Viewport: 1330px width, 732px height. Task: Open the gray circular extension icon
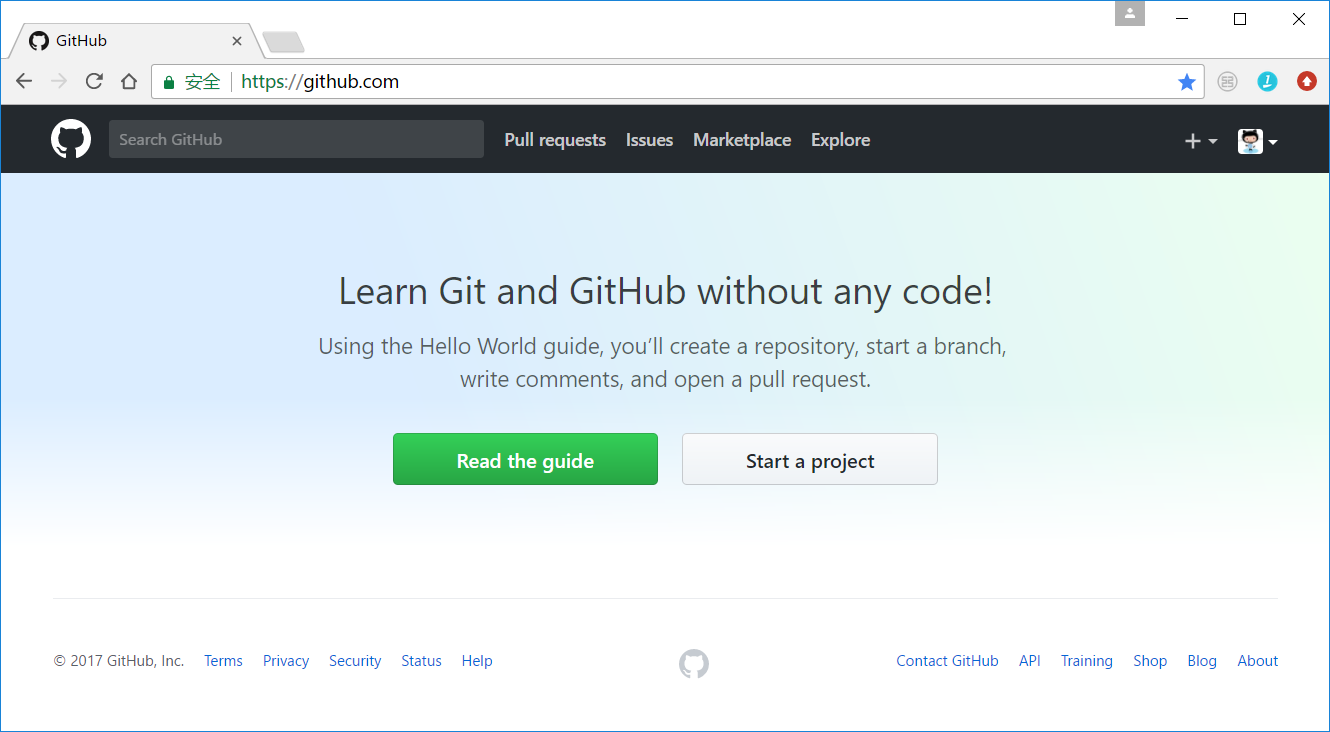1227,82
